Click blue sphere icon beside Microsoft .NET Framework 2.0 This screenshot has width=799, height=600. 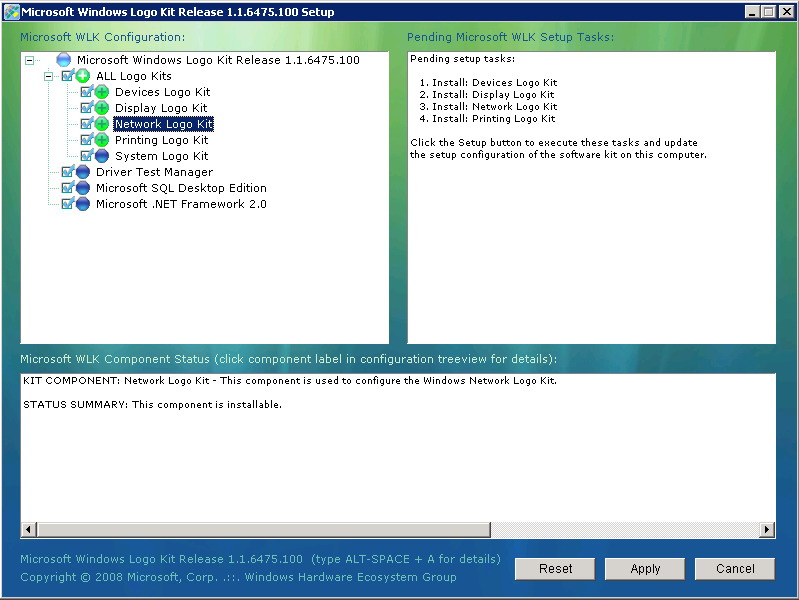(x=83, y=204)
